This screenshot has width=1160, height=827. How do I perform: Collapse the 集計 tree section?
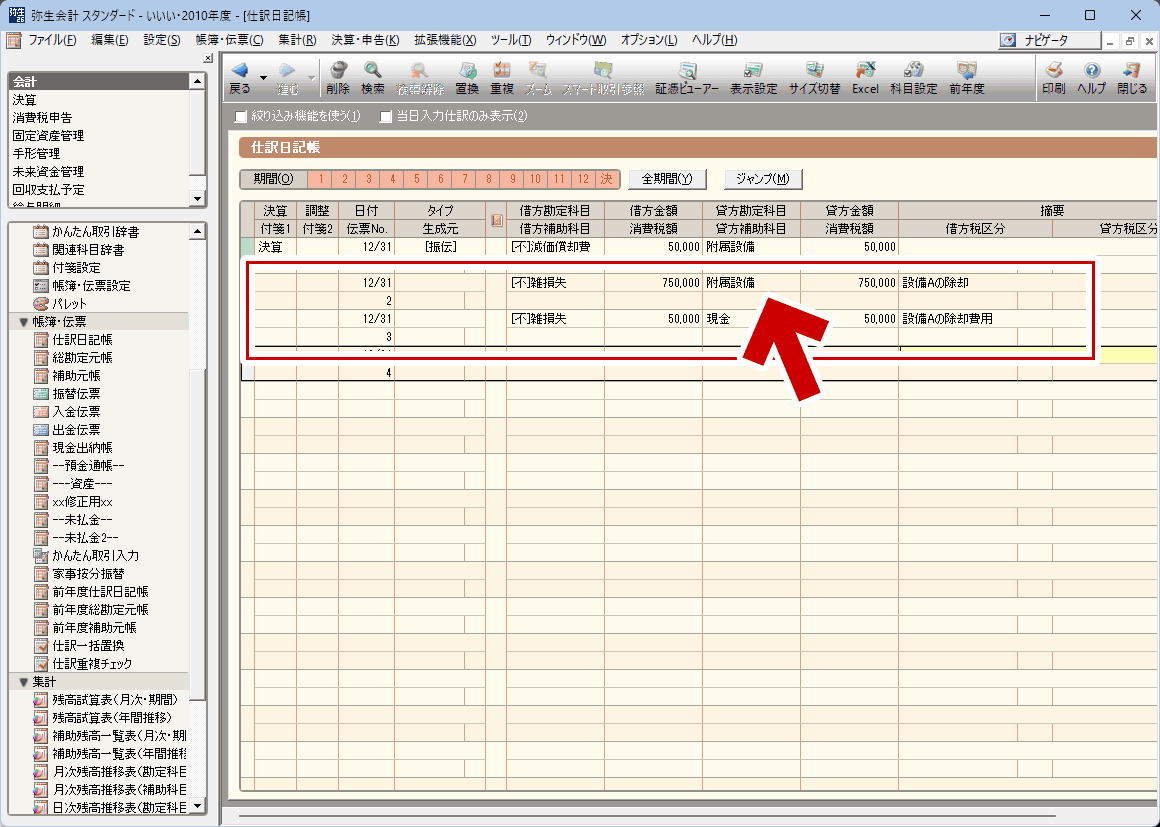24,681
